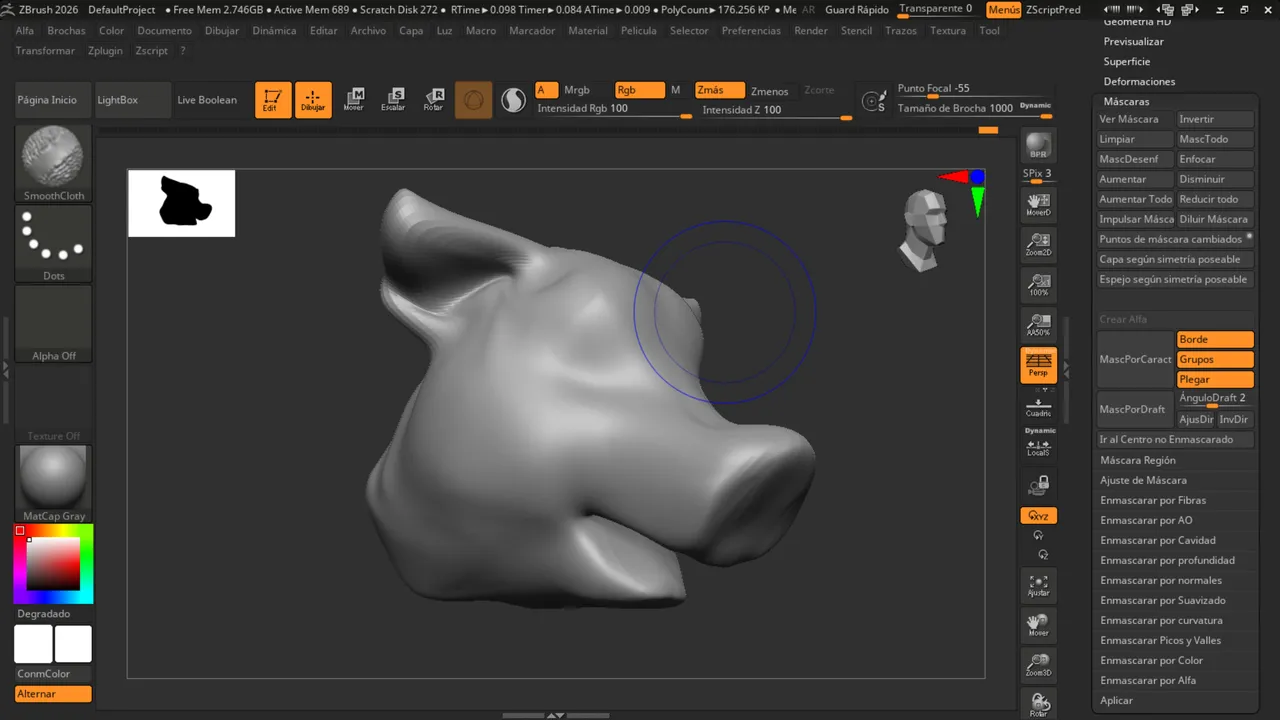Click the Zoom2D icon

(x=1039, y=244)
